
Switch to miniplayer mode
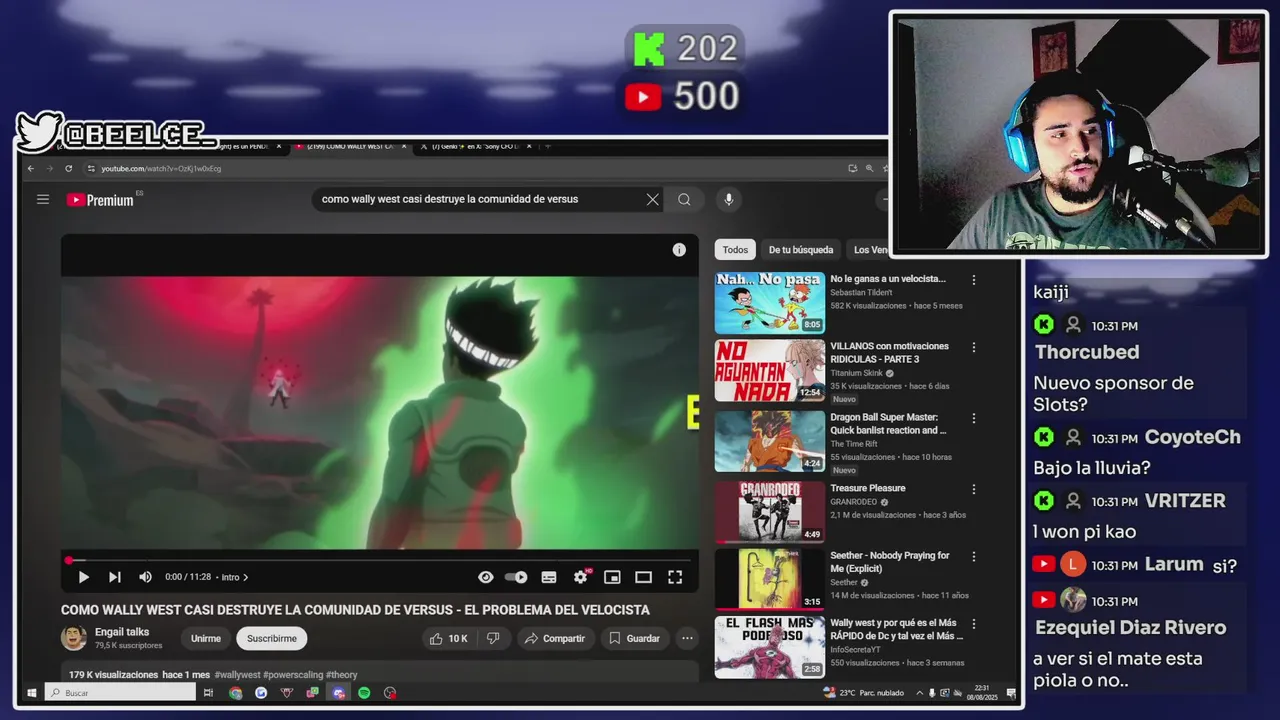612,577
